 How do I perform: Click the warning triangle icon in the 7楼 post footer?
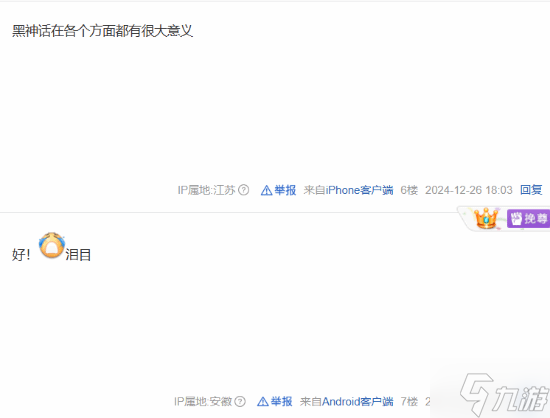coord(263,402)
